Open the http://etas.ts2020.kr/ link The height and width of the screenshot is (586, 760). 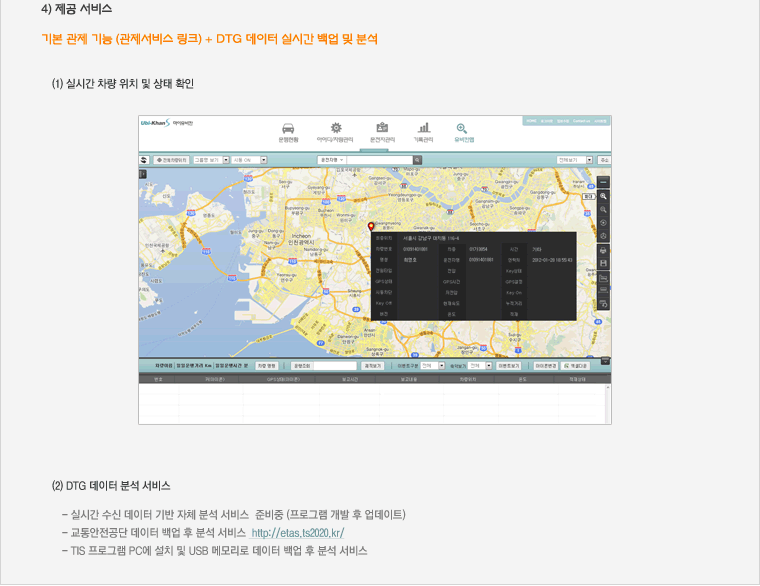298,533
